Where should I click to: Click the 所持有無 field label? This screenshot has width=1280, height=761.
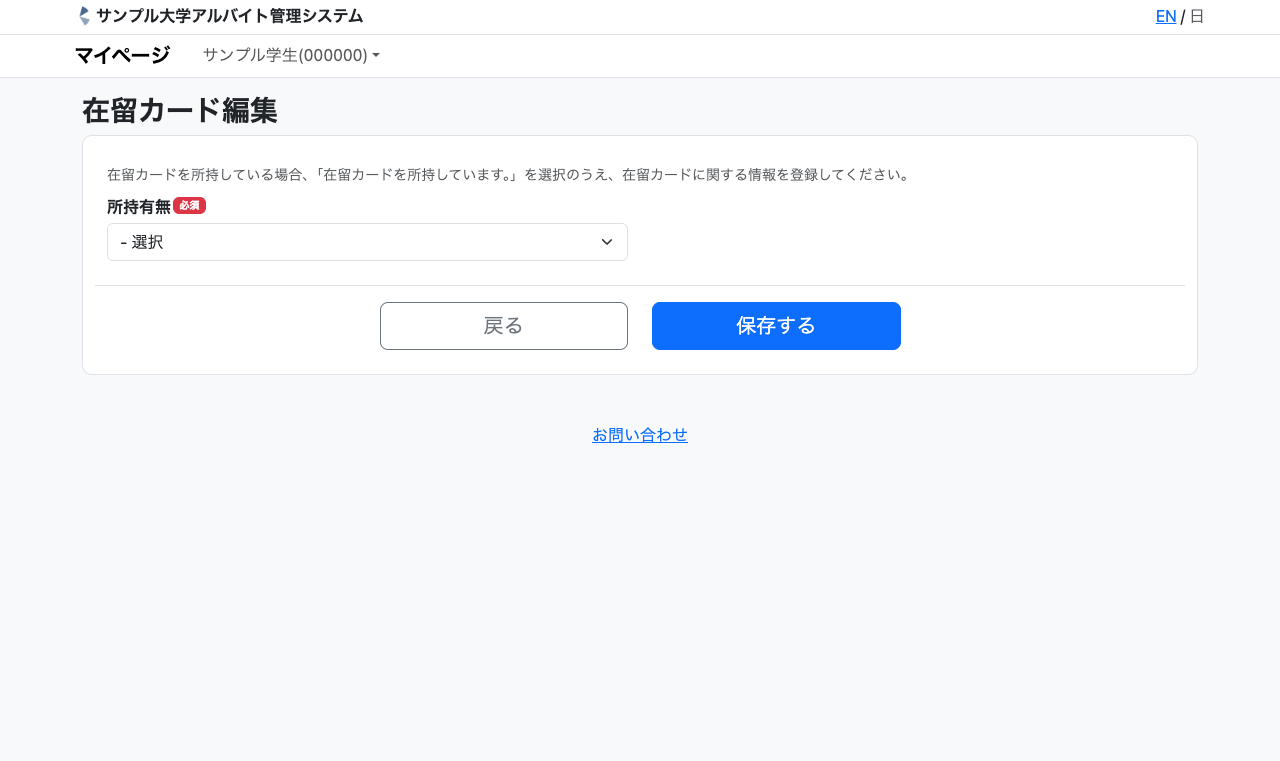[139, 206]
